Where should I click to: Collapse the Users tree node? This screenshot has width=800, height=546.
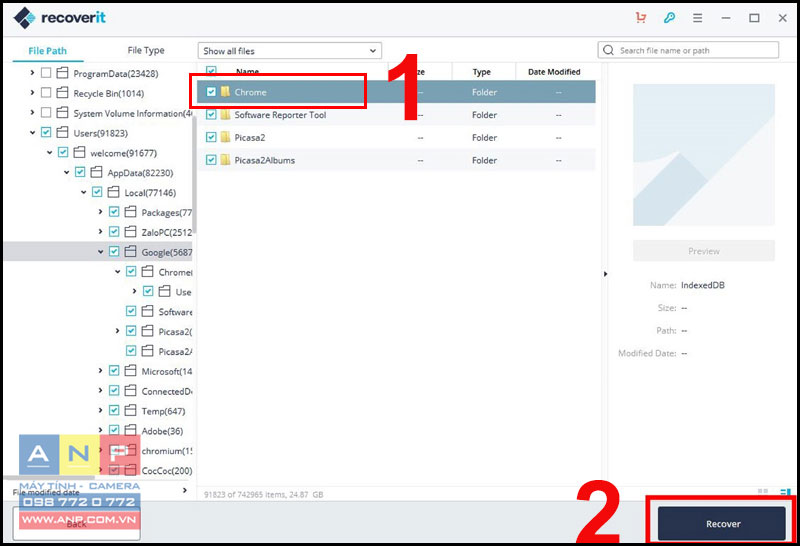(32, 133)
